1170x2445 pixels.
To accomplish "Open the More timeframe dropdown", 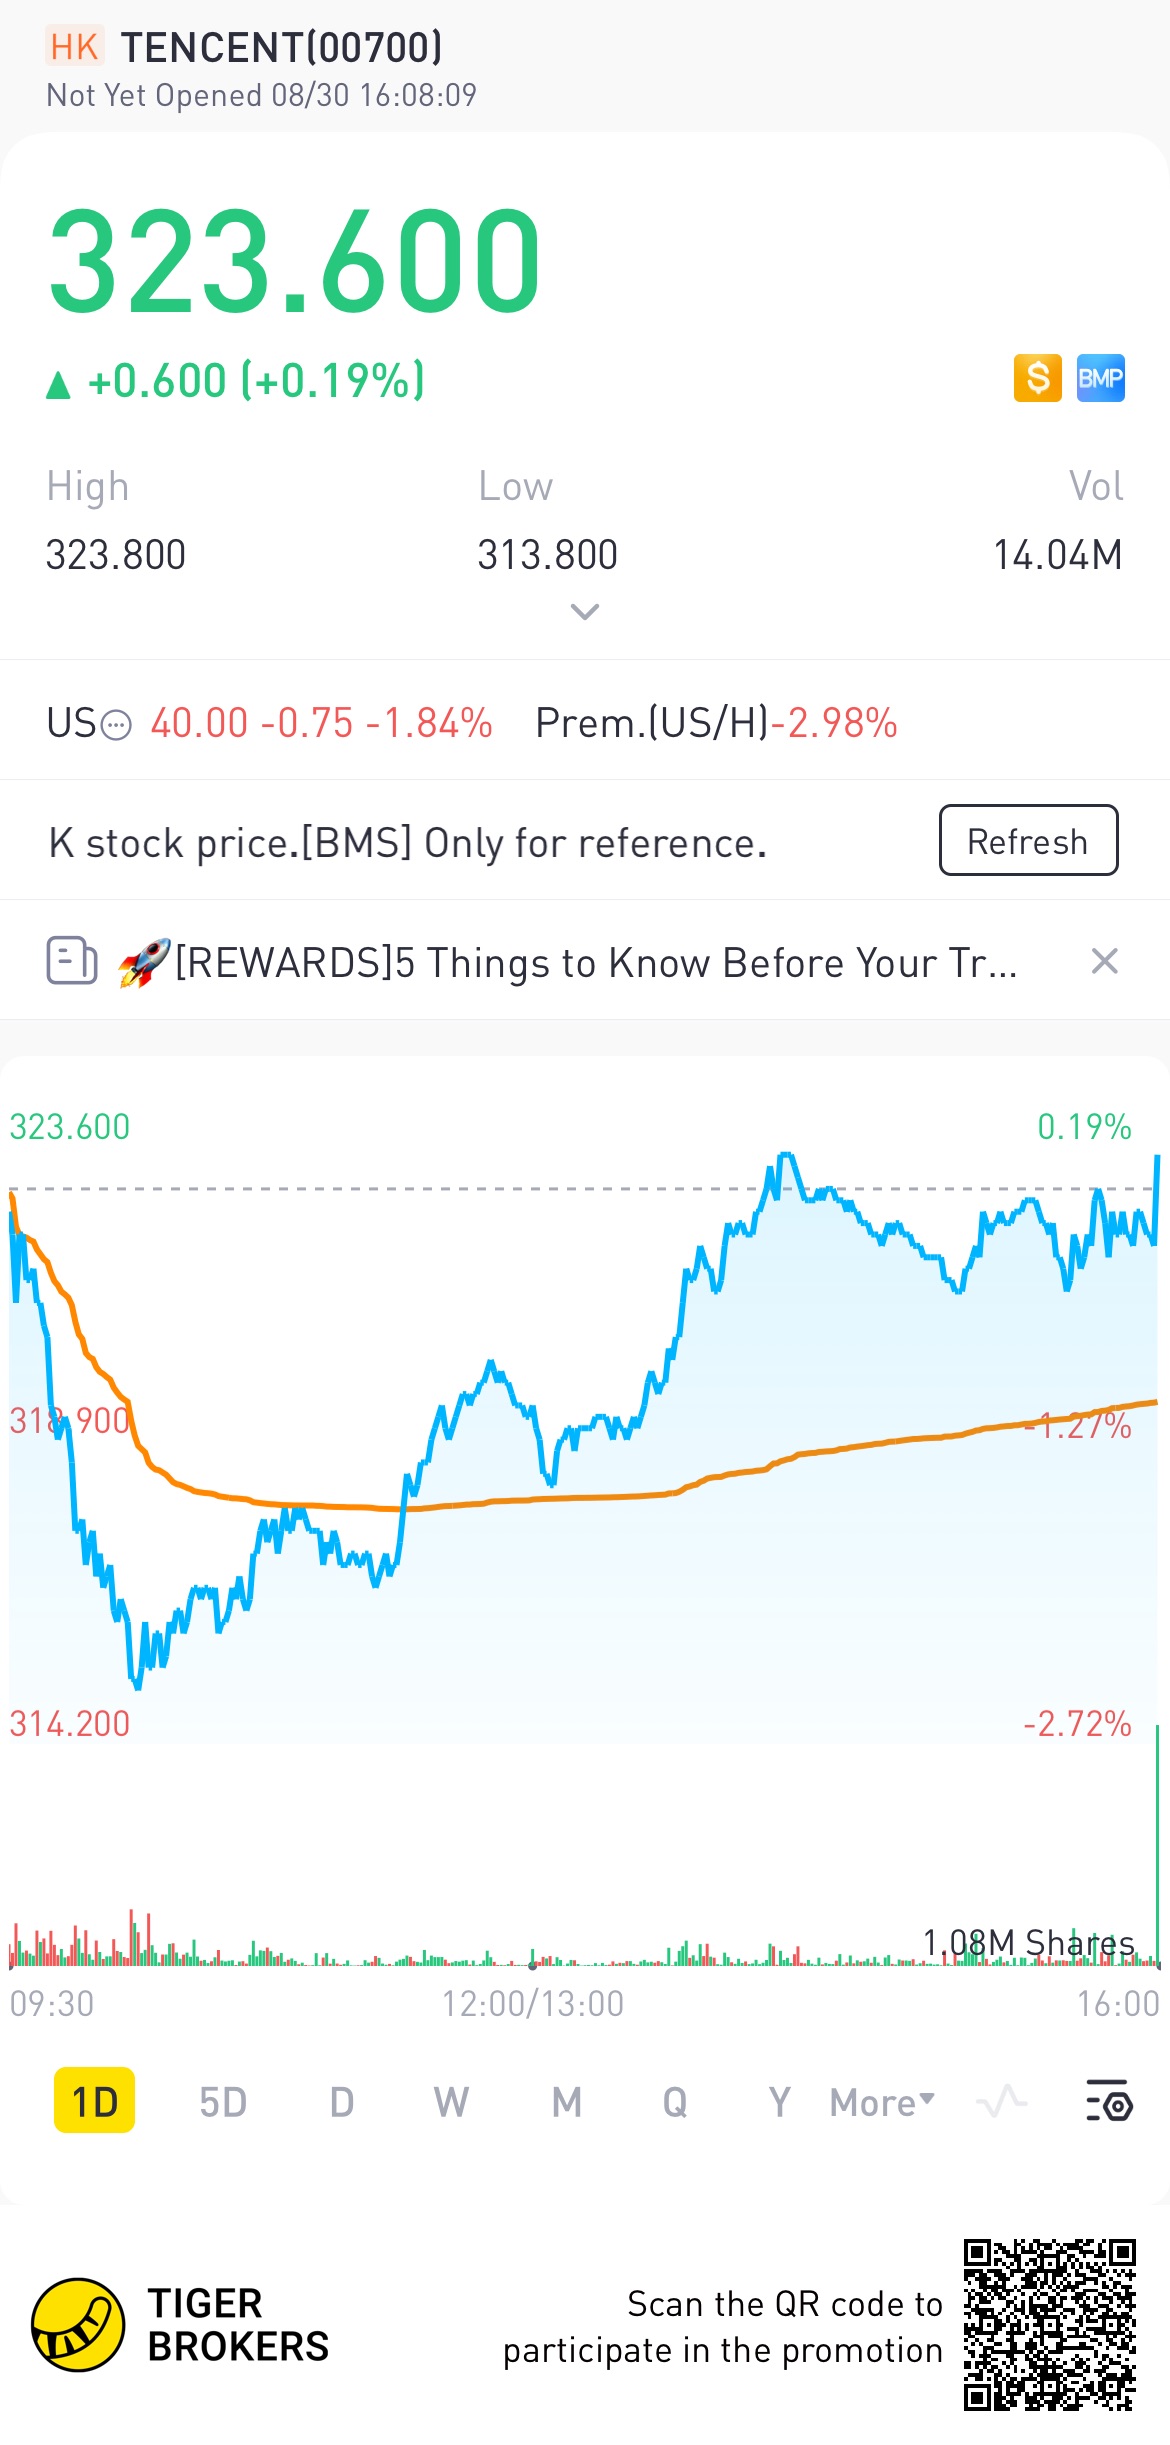I will 881,2102.
